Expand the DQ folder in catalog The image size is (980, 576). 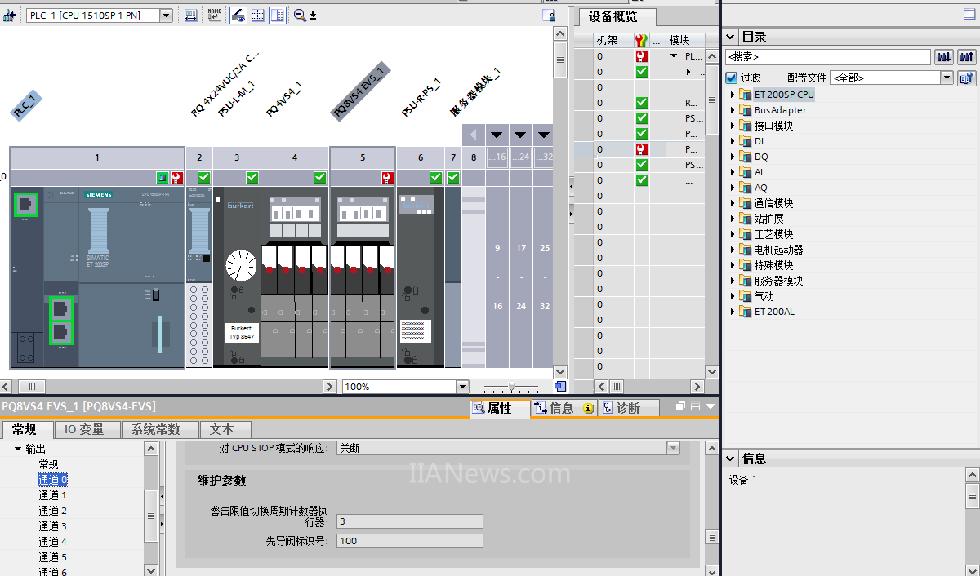pyautogui.click(x=732, y=157)
